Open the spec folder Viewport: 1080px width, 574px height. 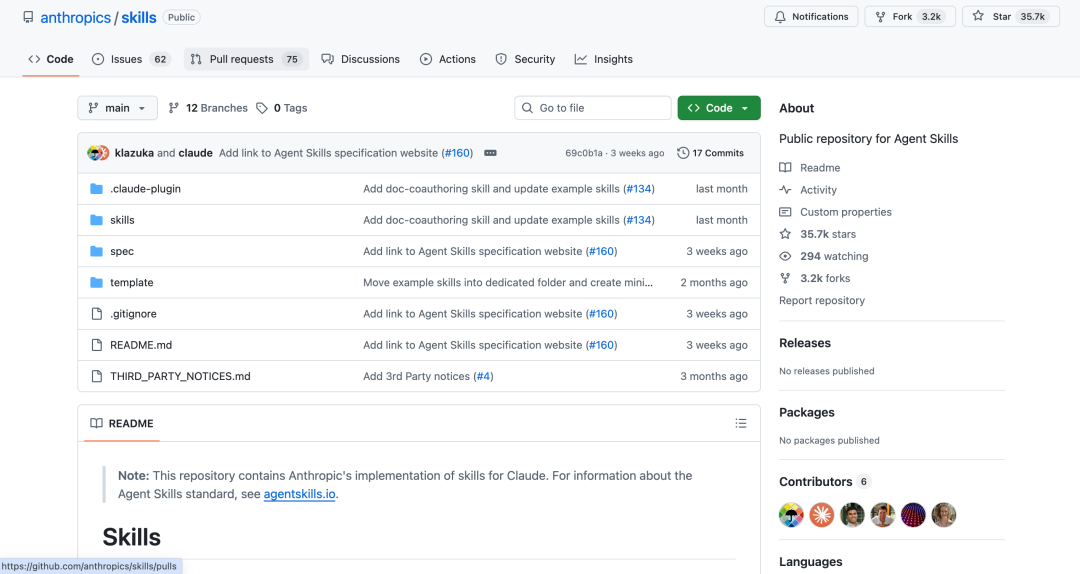pyautogui.click(x=122, y=251)
